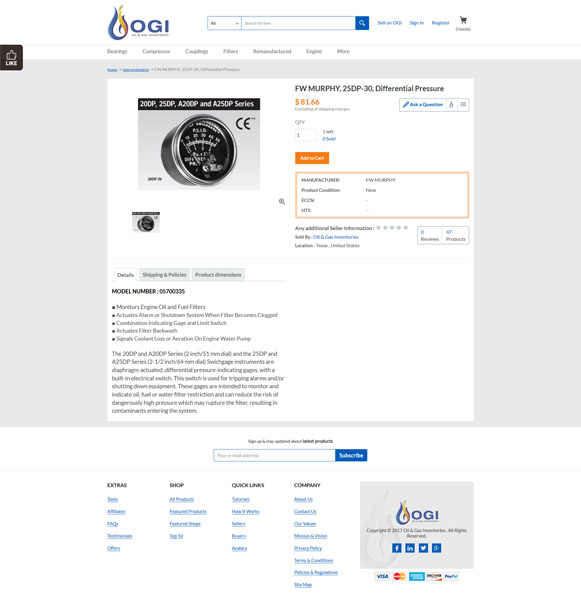Open the How It Works footer link
581x604 pixels.
(245, 512)
